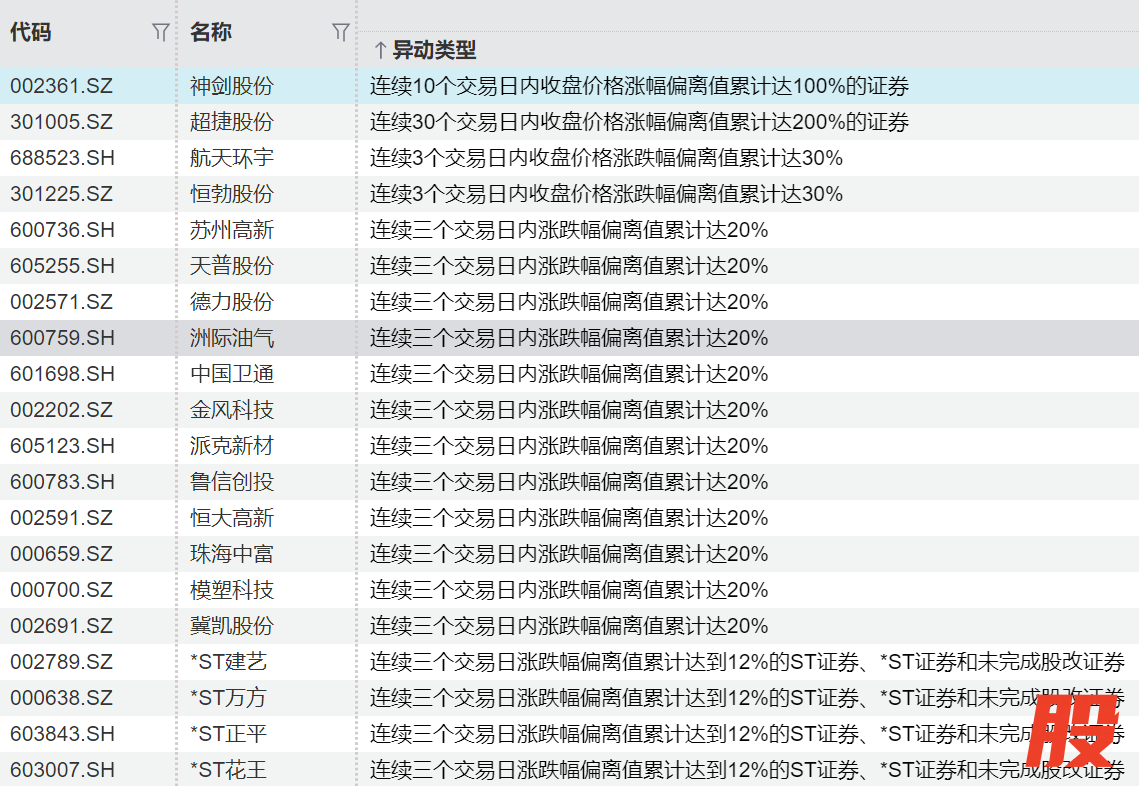The width and height of the screenshot is (1139, 786).
Task: Select the 鲁信创投 stock name
Action: (232, 482)
